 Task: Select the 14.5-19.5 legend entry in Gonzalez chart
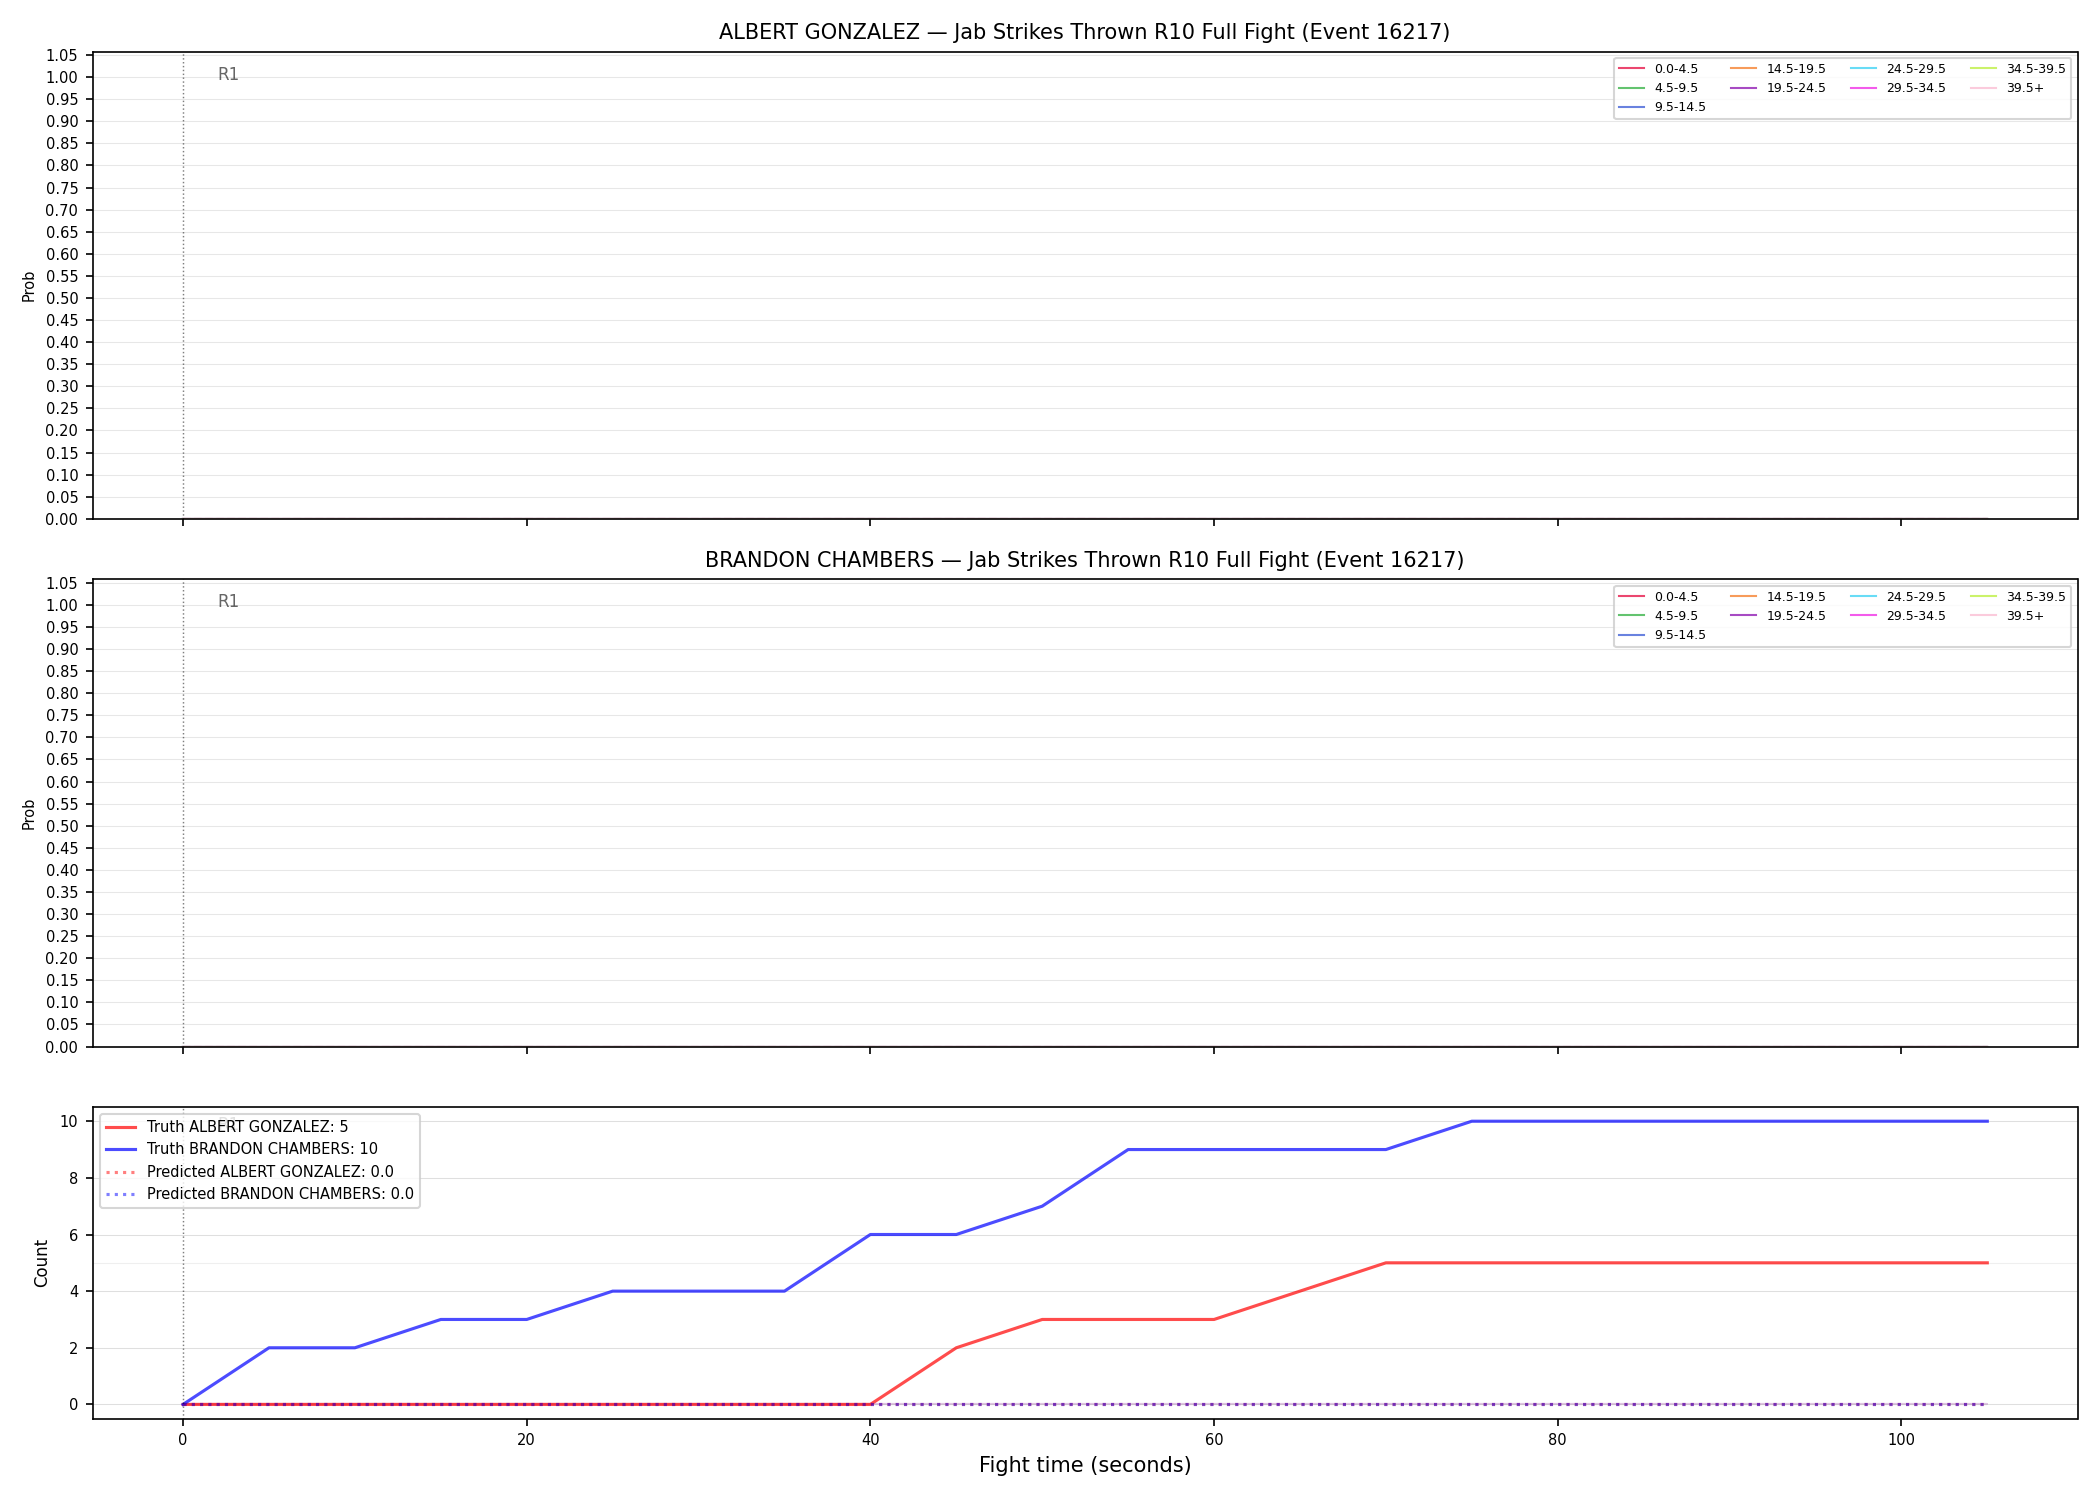click(x=1777, y=69)
